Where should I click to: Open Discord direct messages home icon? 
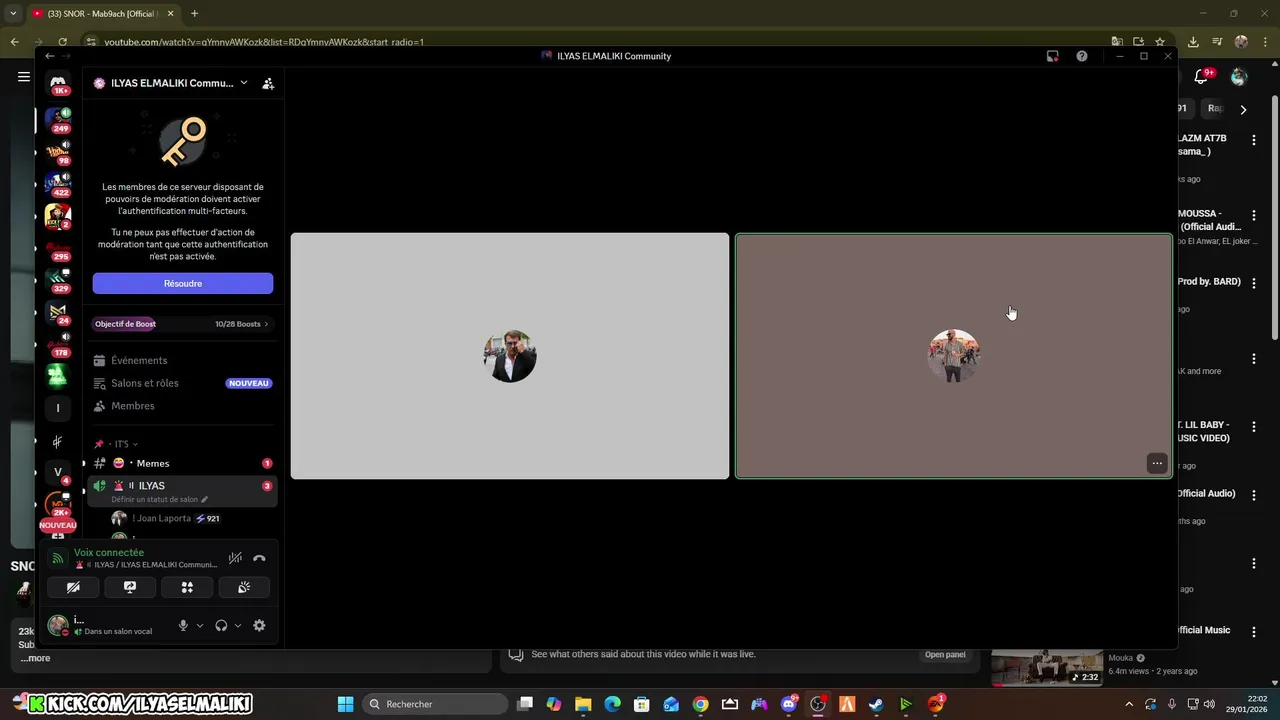(x=58, y=84)
